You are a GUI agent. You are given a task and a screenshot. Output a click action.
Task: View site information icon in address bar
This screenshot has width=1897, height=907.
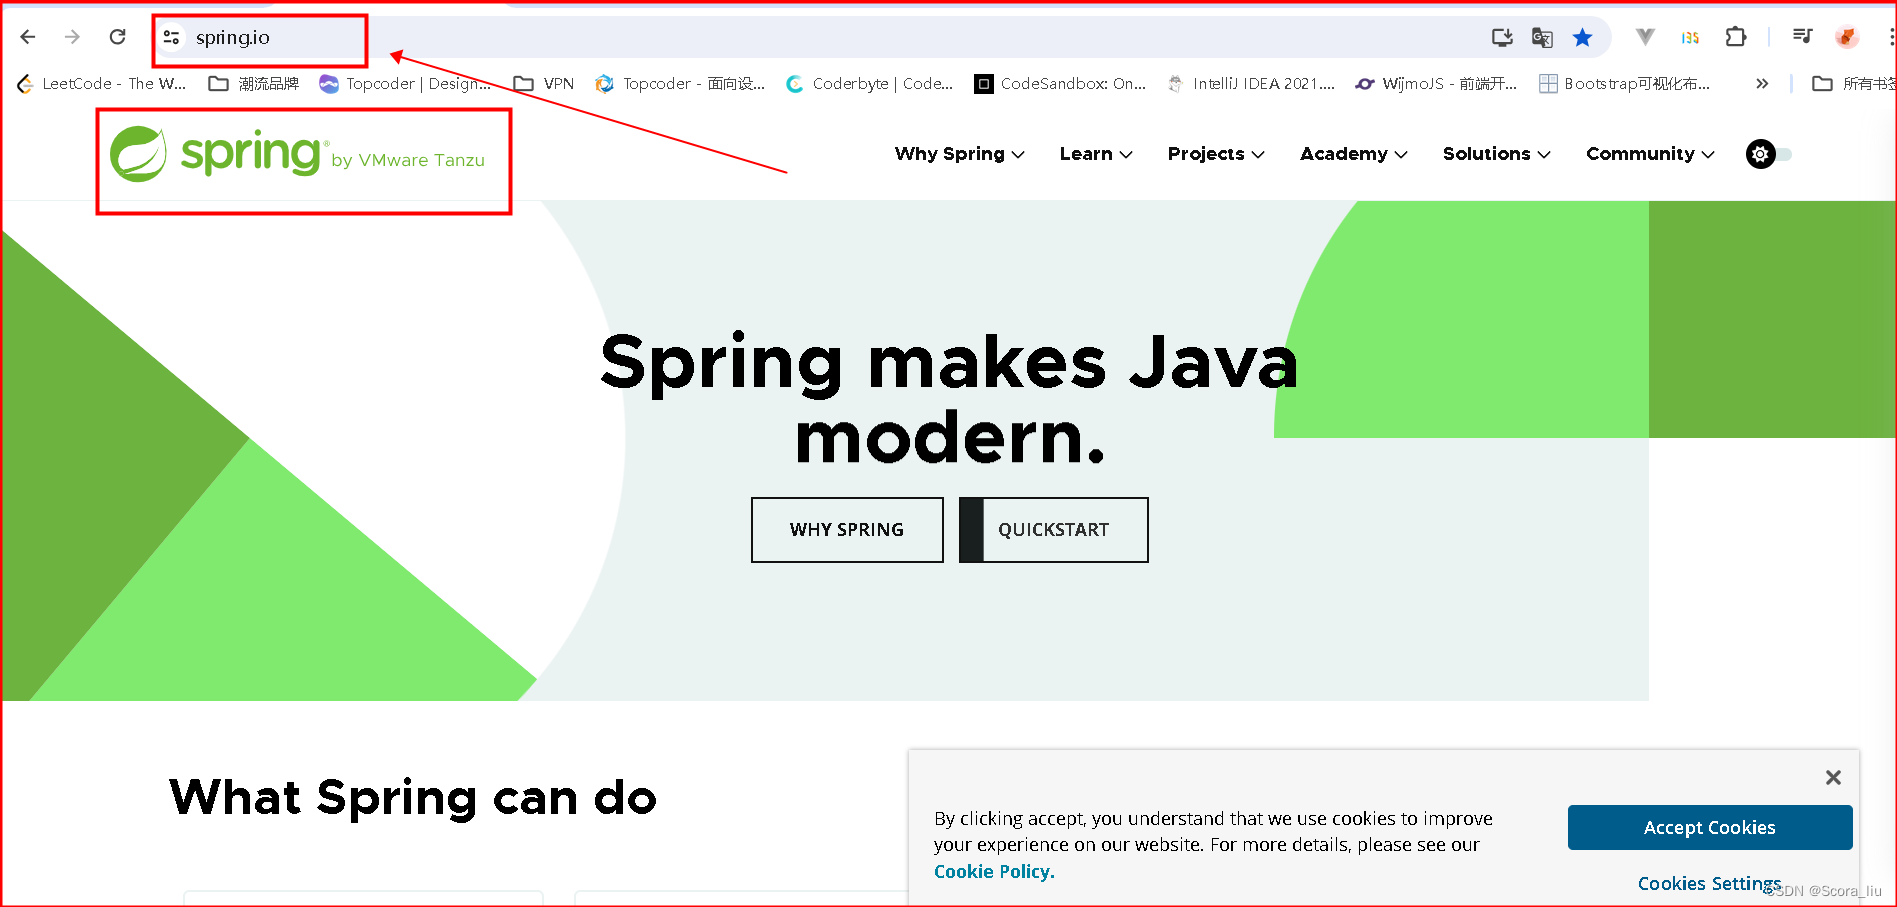tap(172, 37)
